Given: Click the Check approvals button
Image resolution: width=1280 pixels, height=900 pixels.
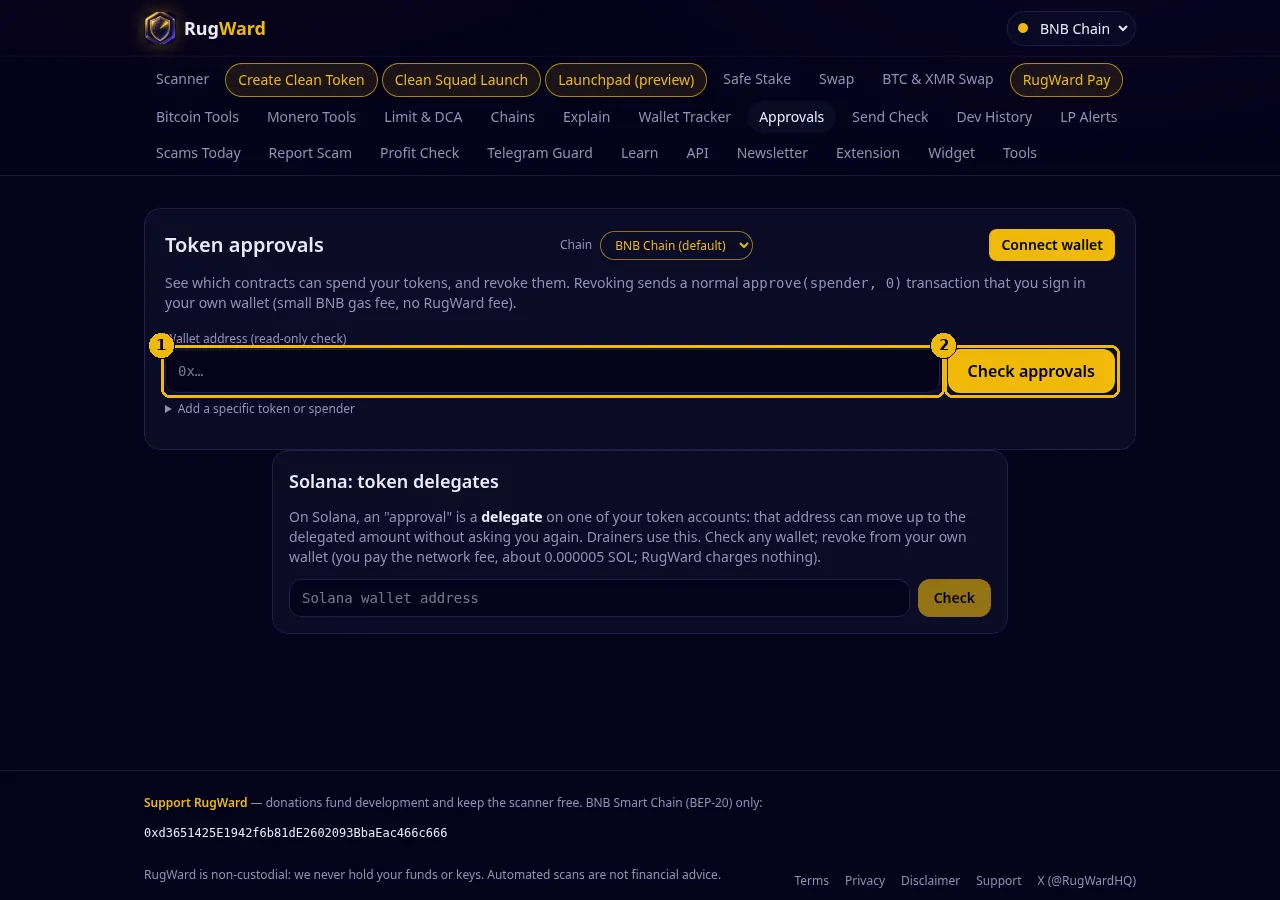Looking at the screenshot, I should click(1031, 371).
